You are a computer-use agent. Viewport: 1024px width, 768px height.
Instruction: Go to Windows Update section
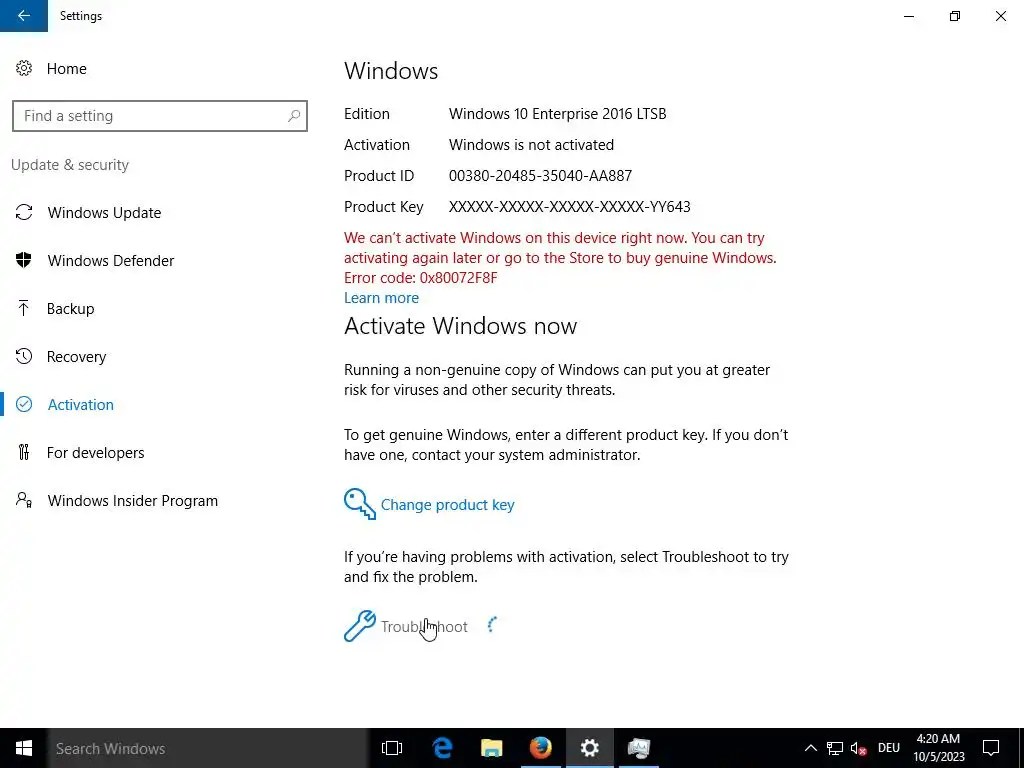[x=104, y=212]
